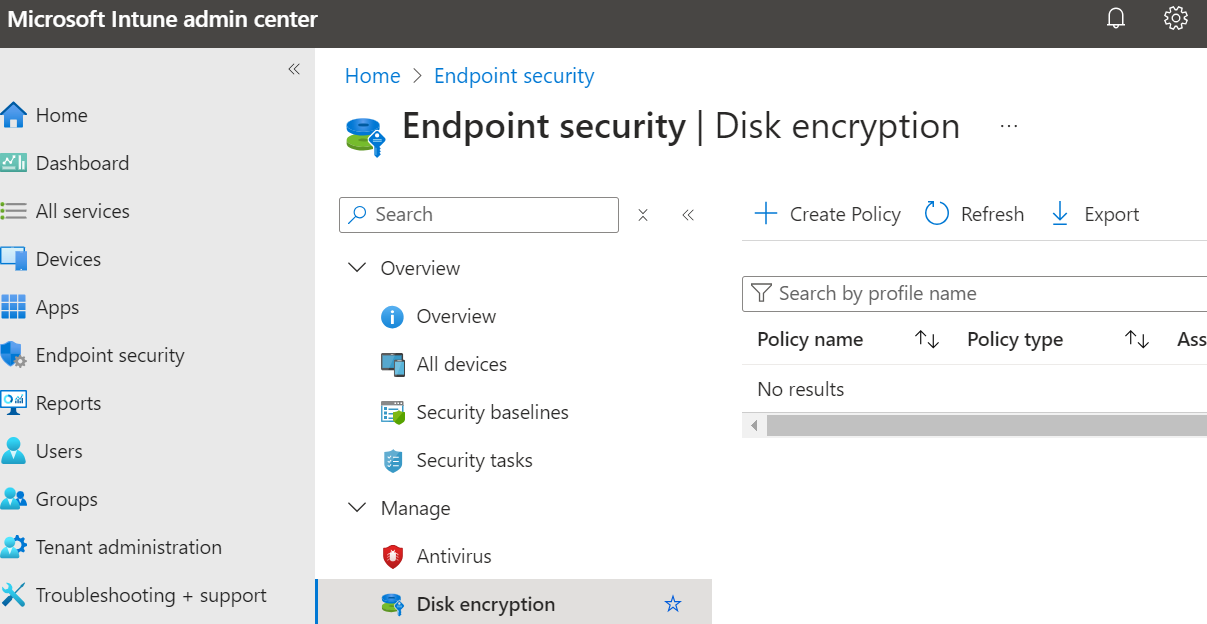Click the Search by profile name field
This screenshot has width=1207, height=624.
click(x=975, y=293)
